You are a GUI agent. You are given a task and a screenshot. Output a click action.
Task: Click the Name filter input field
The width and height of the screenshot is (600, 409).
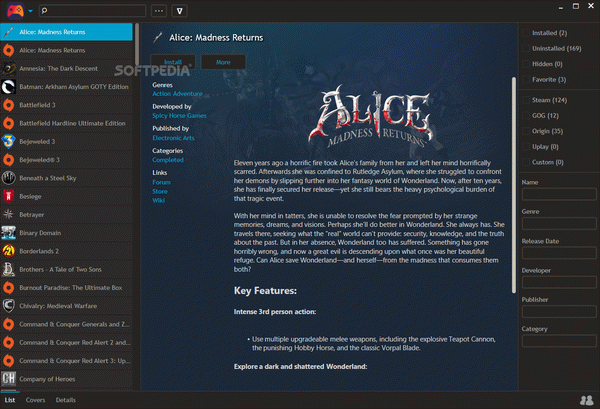tap(559, 194)
